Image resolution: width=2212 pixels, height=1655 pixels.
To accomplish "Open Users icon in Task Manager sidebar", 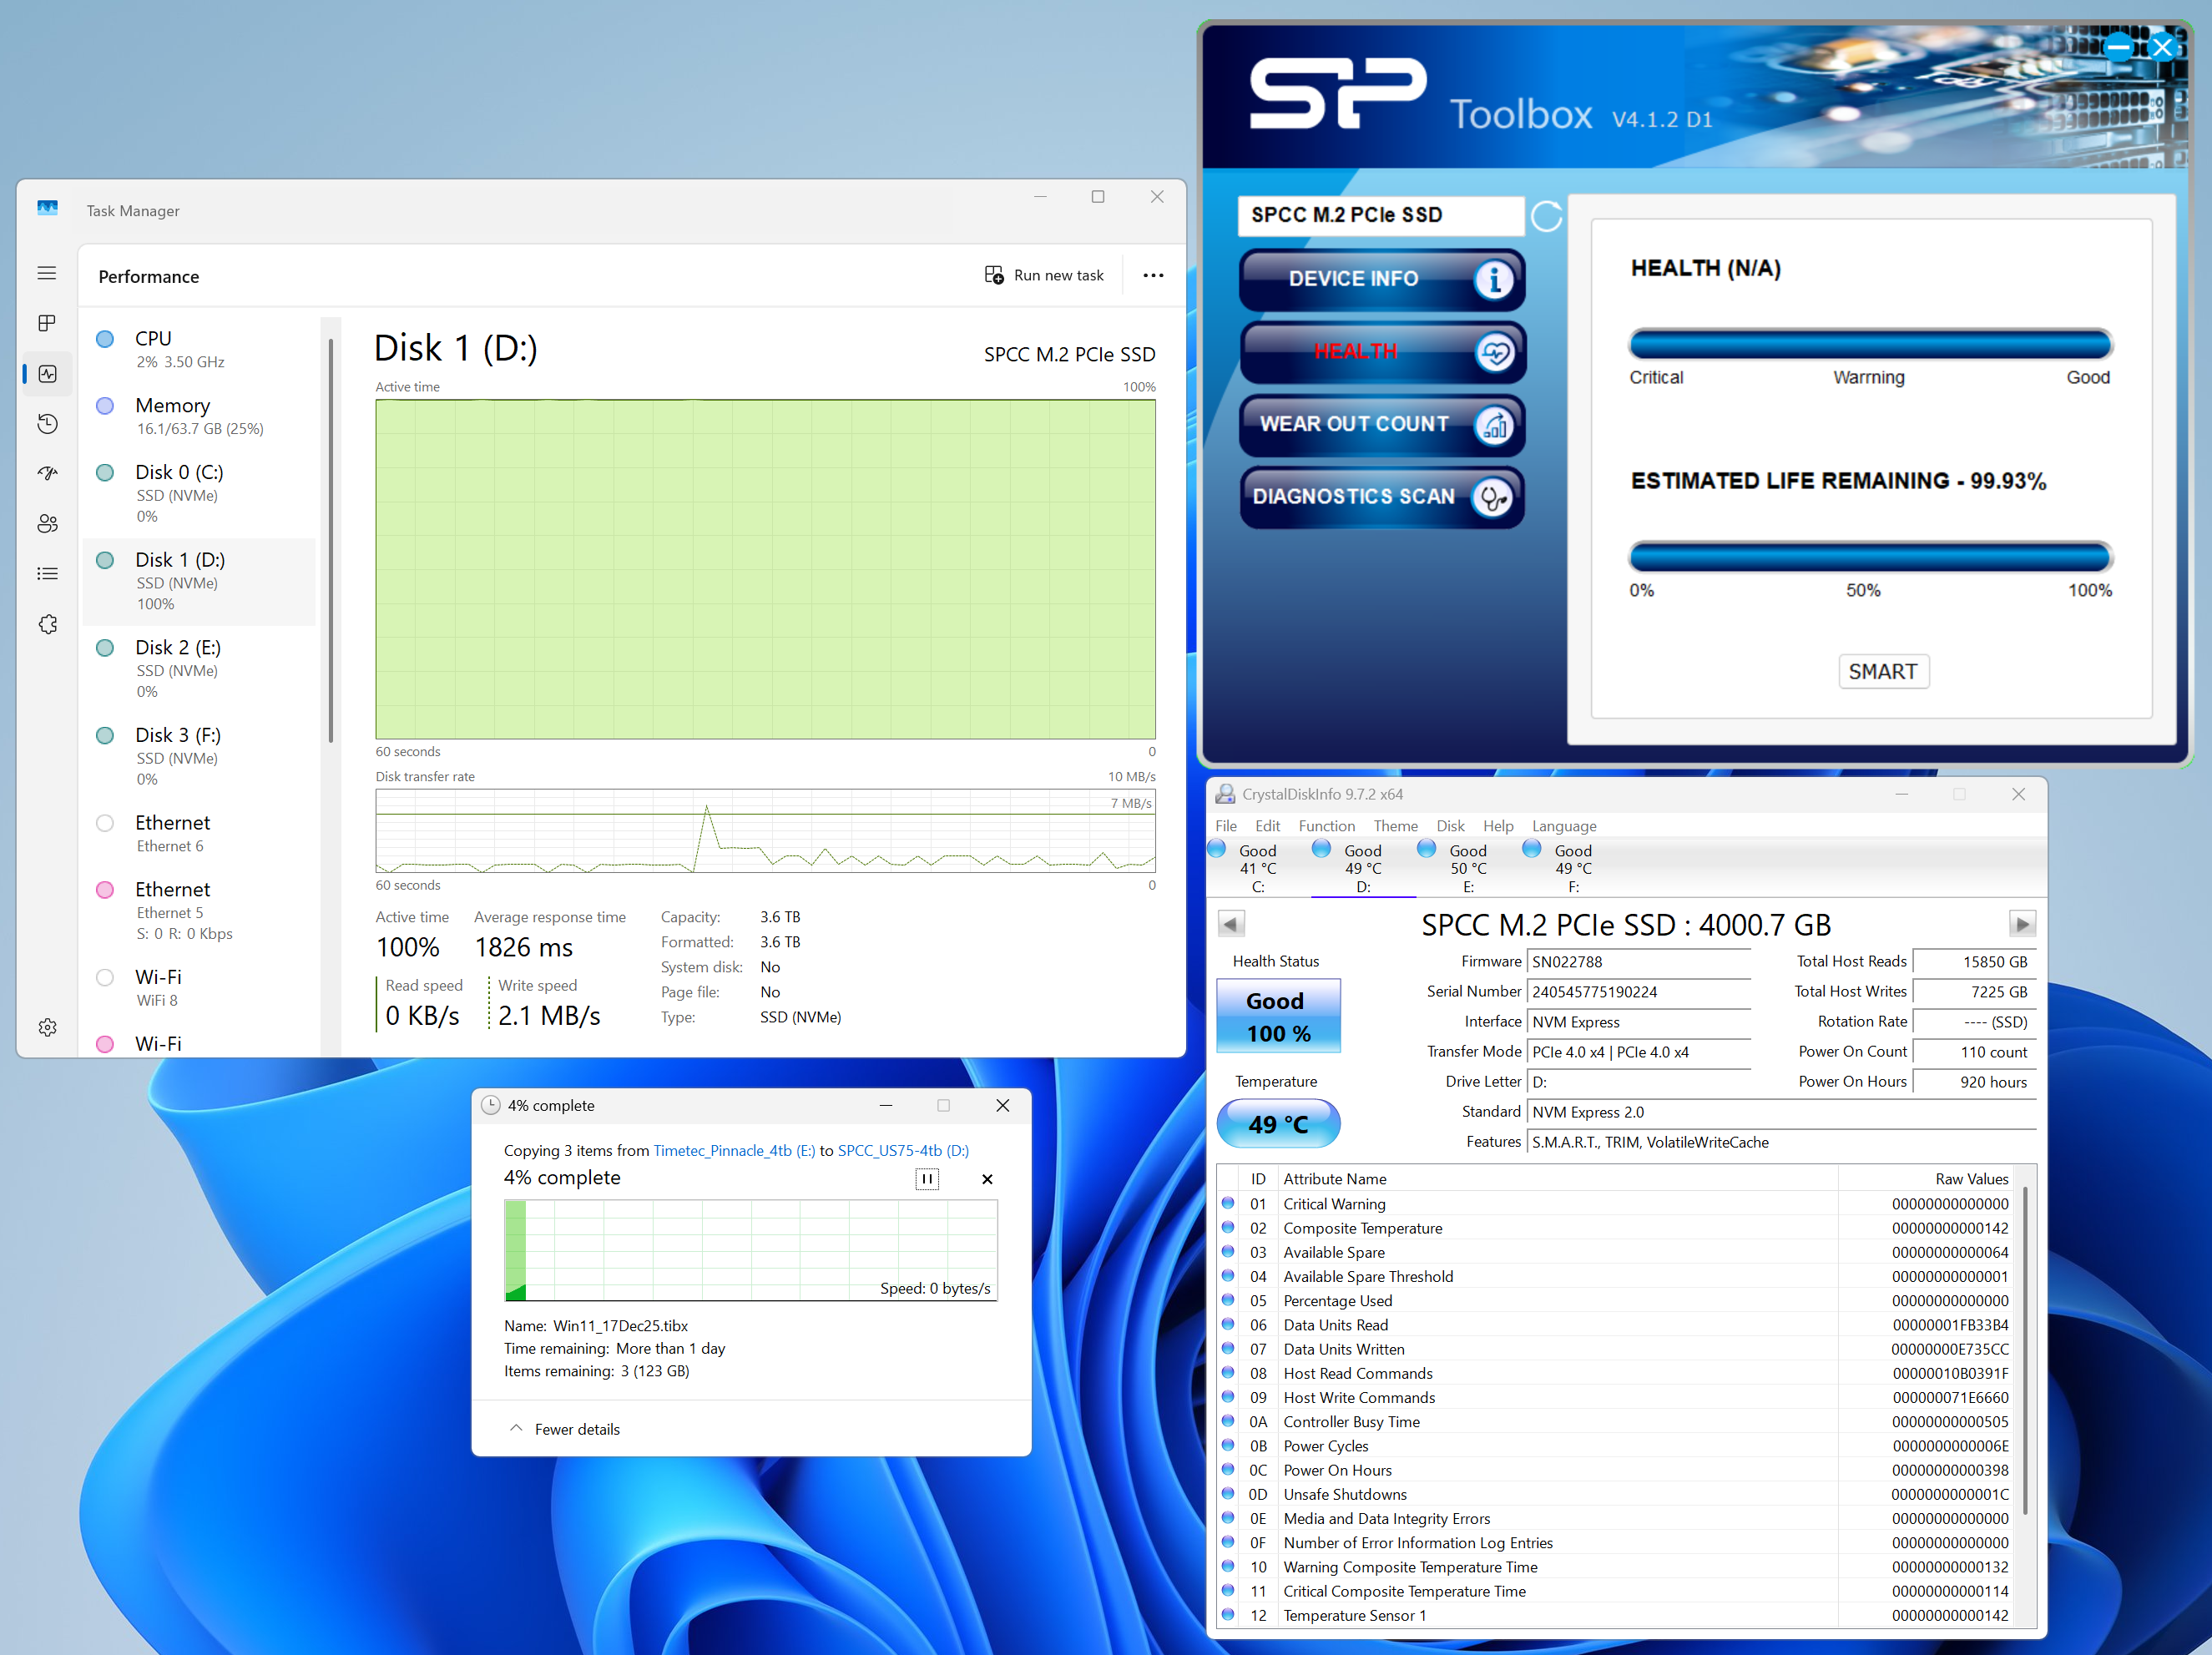I will point(47,524).
